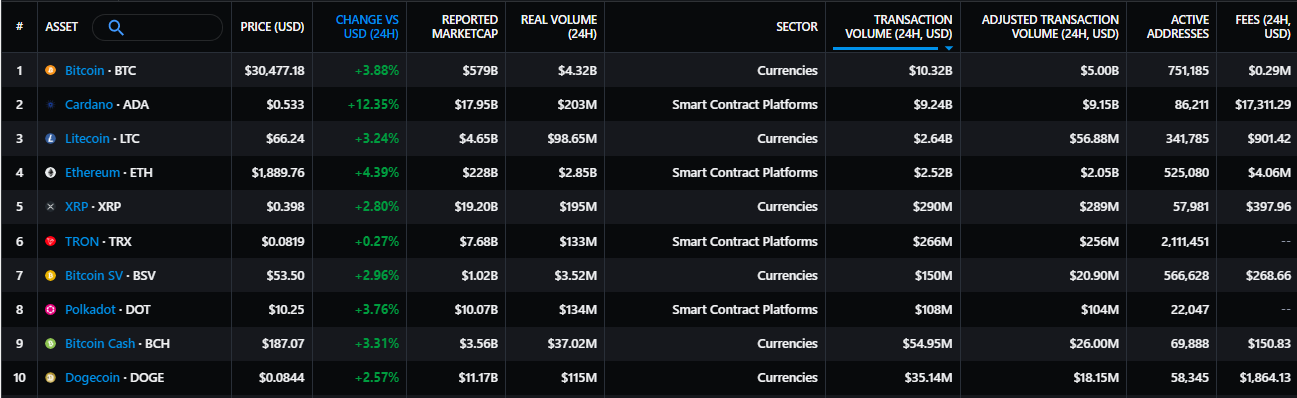Click the Ethereum logo icon
The width and height of the screenshot is (1297, 398).
click(x=51, y=172)
